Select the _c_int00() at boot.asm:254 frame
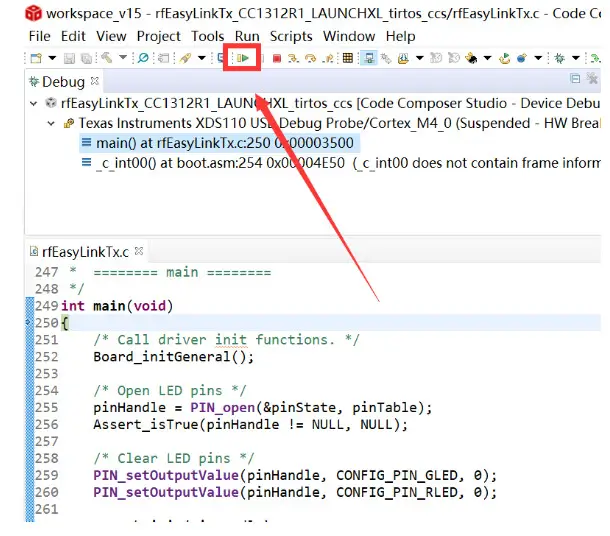The width and height of the screenshot is (610, 536). coord(340,163)
